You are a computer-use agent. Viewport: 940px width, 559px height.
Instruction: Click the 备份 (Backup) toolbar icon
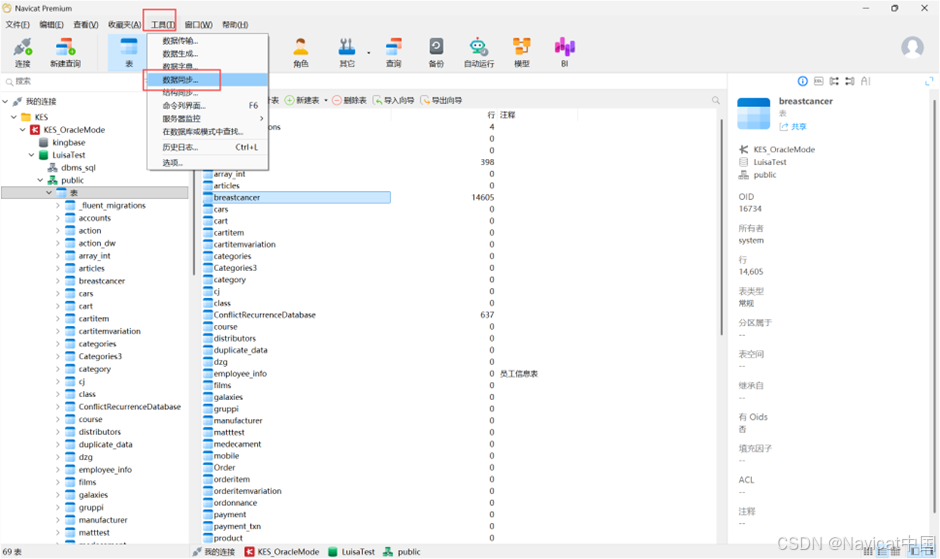tap(436, 52)
